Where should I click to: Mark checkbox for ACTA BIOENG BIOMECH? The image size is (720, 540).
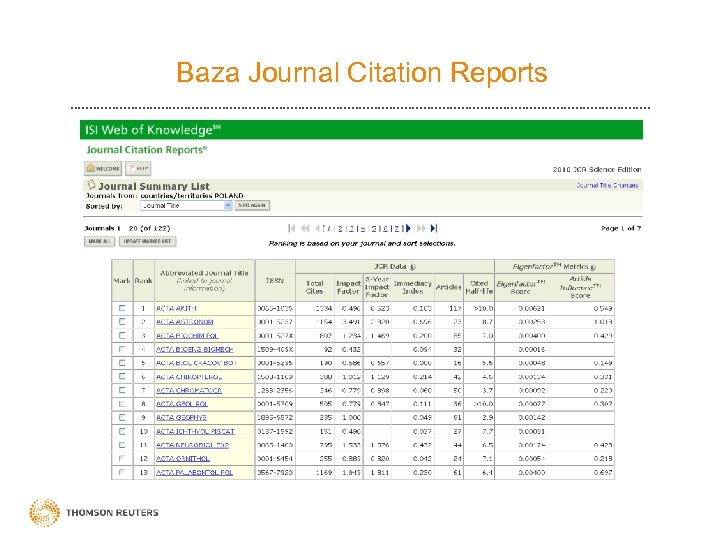[122, 349]
